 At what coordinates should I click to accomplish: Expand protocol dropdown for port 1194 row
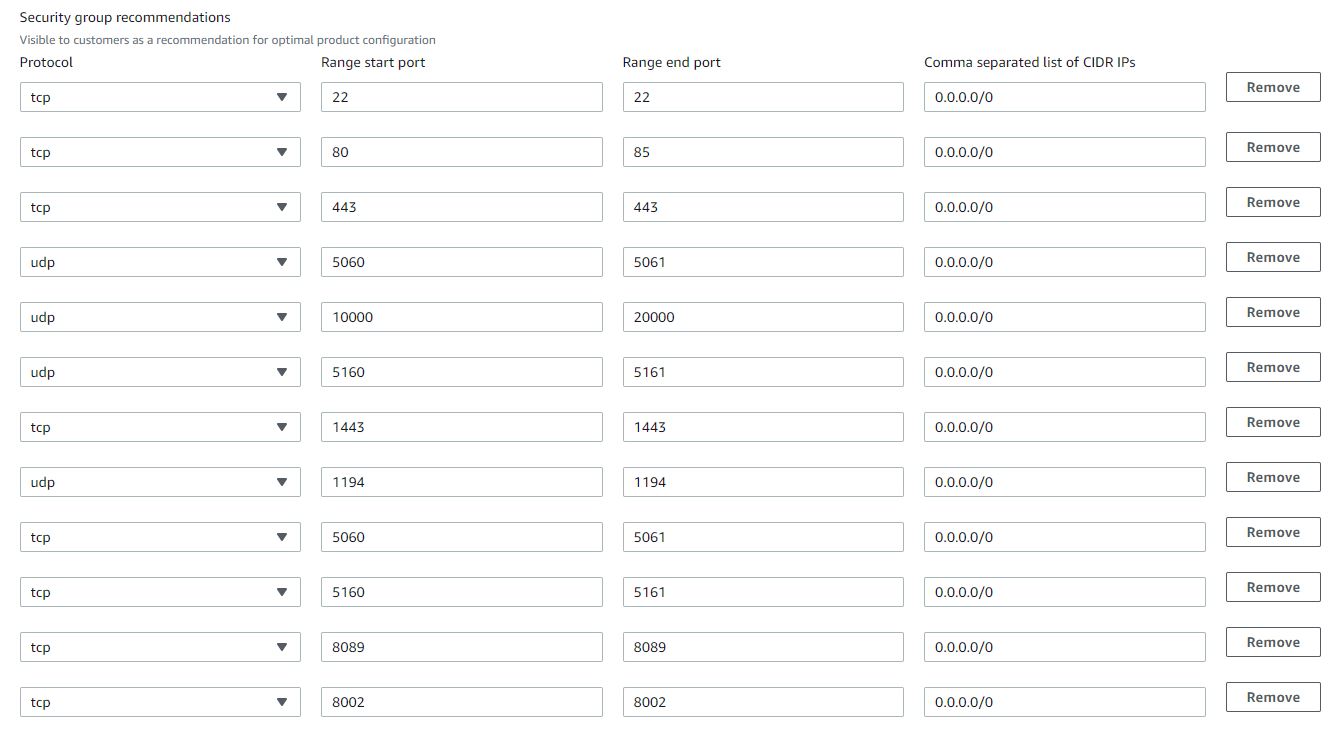tap(160, 482)
